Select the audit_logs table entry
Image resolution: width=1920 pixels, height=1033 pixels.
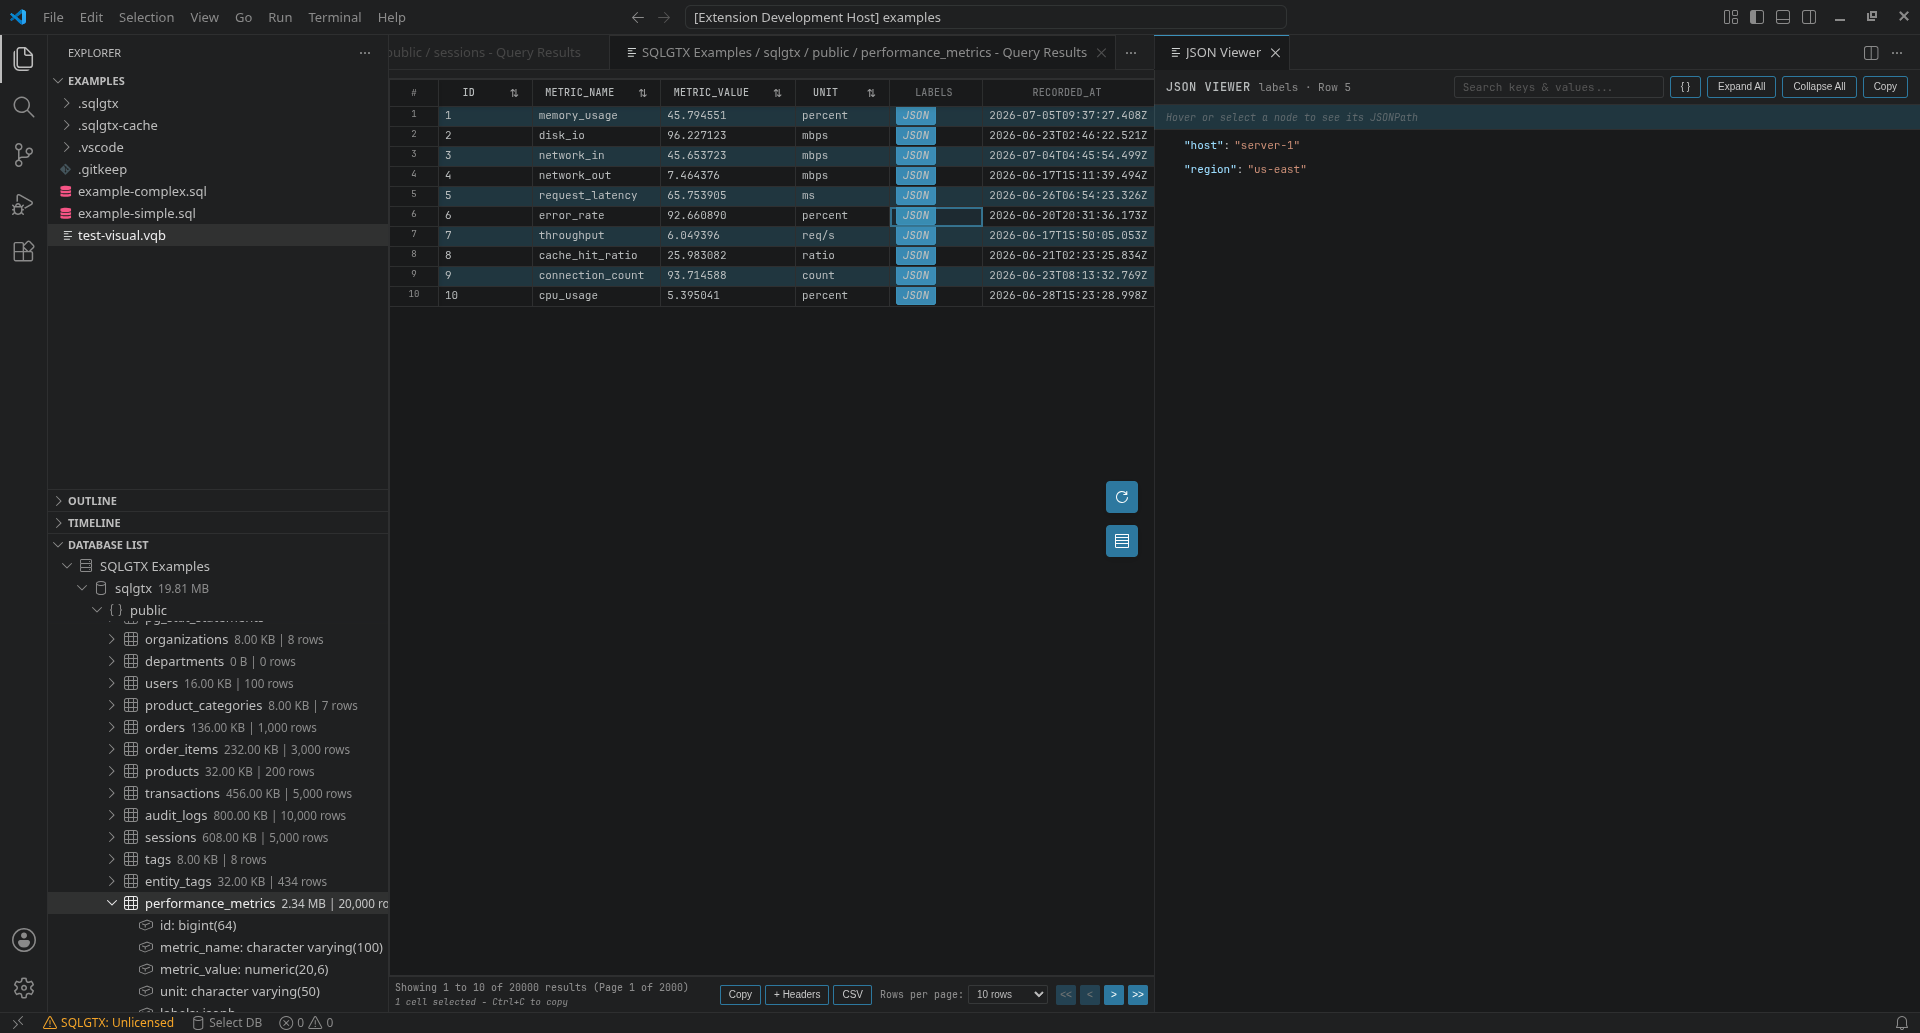(218, 816)
